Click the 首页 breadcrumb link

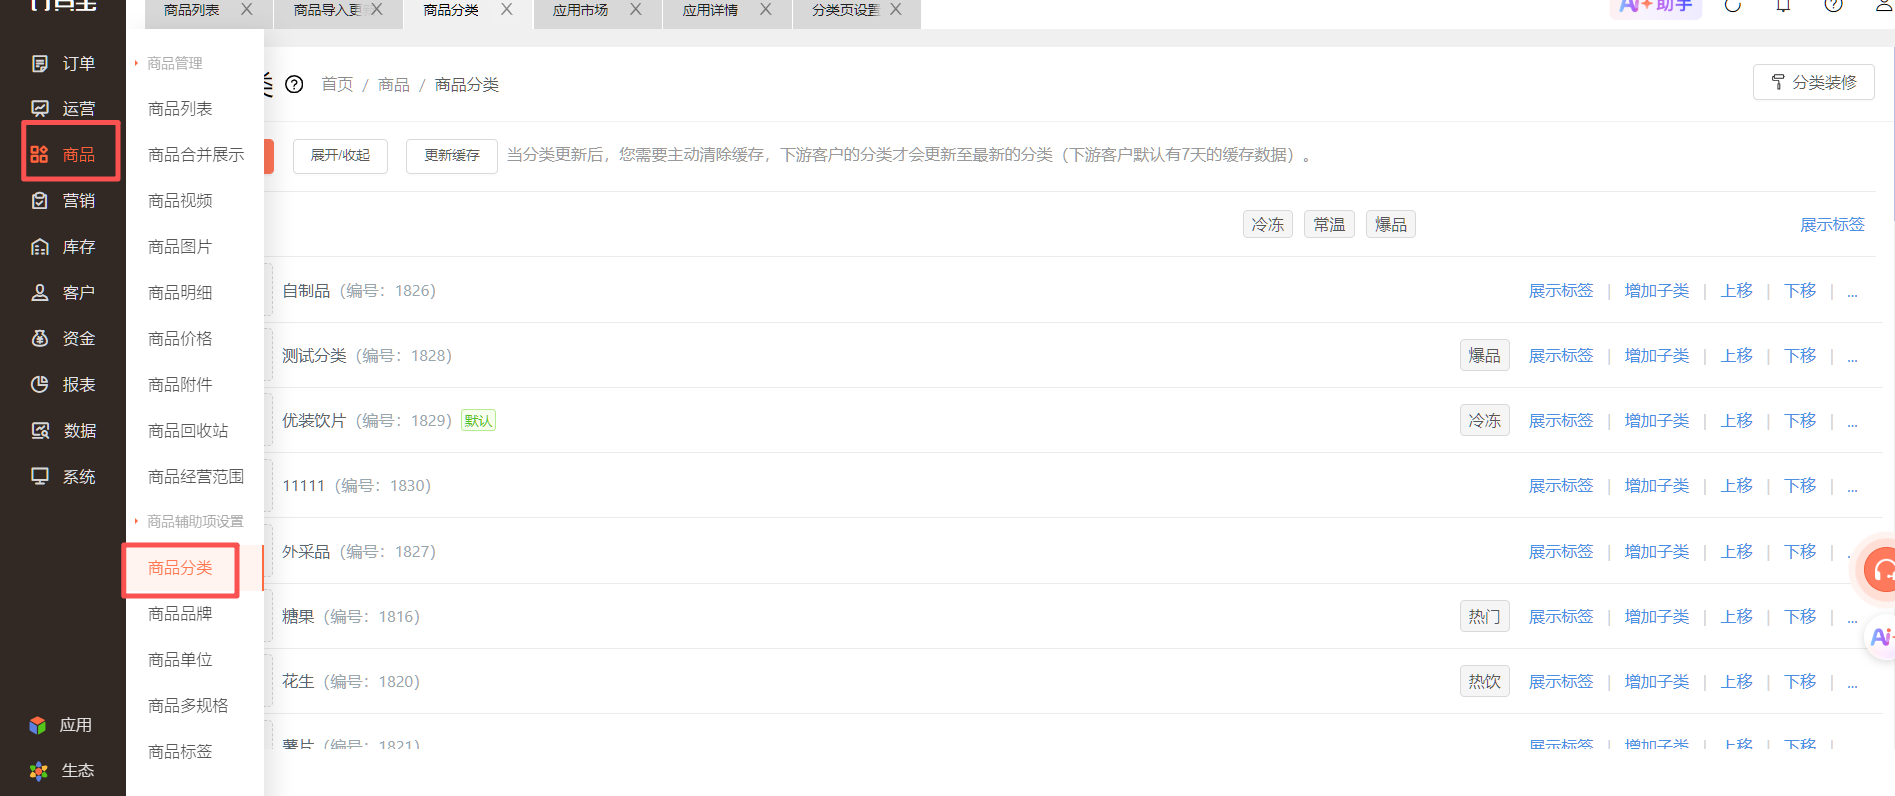(337, 85)
